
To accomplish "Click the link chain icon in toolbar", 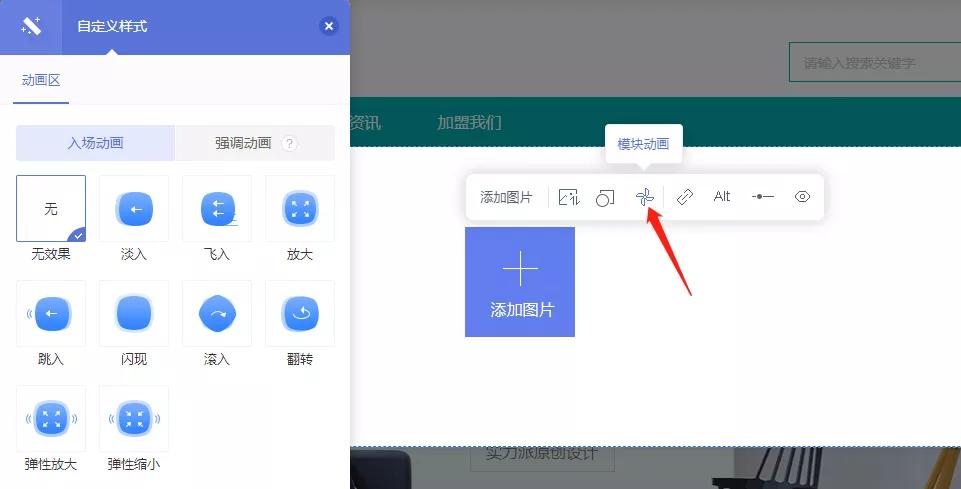I will pyautogui.click(x=685, y=197).
